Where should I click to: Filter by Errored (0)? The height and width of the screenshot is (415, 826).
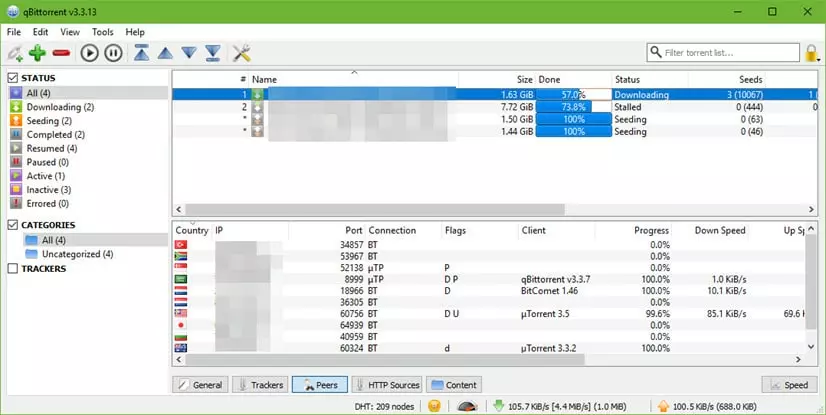(88, 203)
